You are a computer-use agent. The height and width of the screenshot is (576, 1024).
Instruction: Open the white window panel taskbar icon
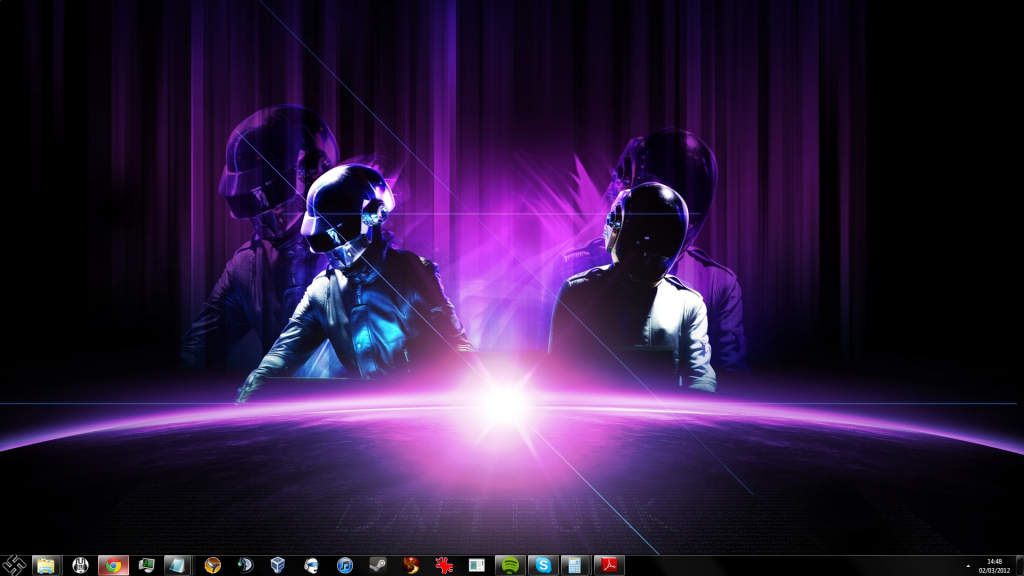(477, 566)
